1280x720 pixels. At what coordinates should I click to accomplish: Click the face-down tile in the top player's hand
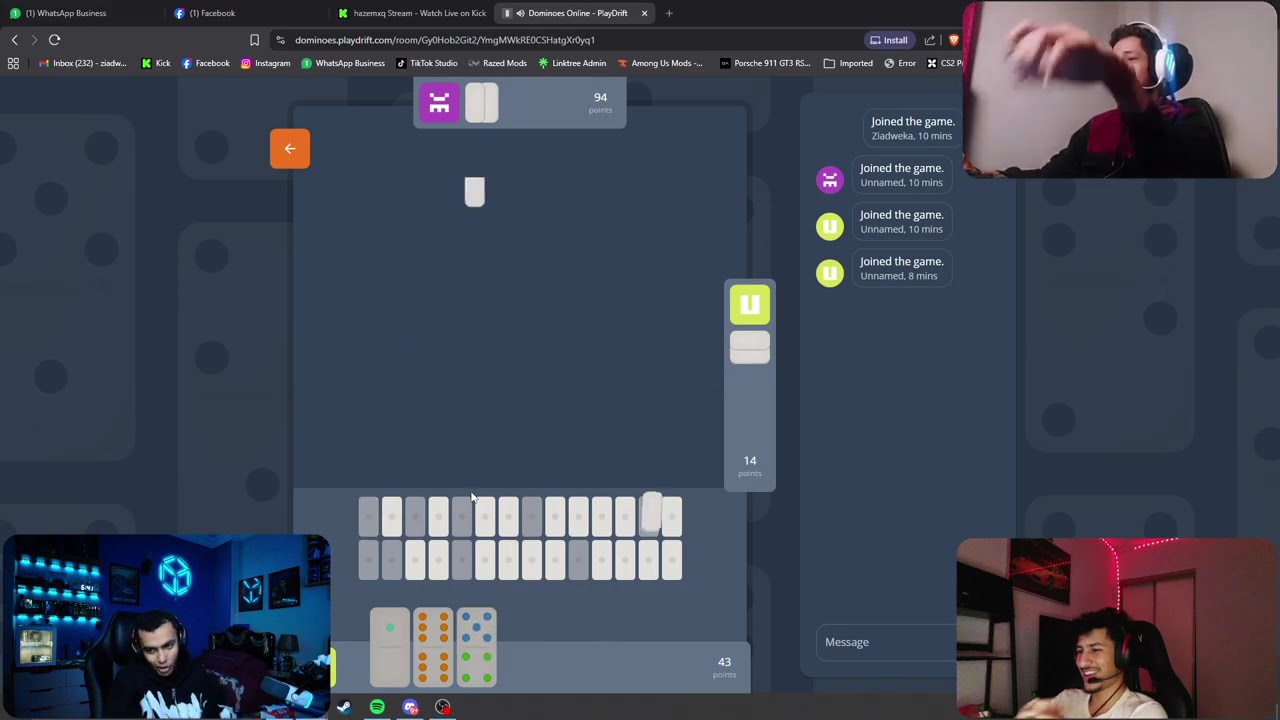pyautogui.click(x=482, y=103)
